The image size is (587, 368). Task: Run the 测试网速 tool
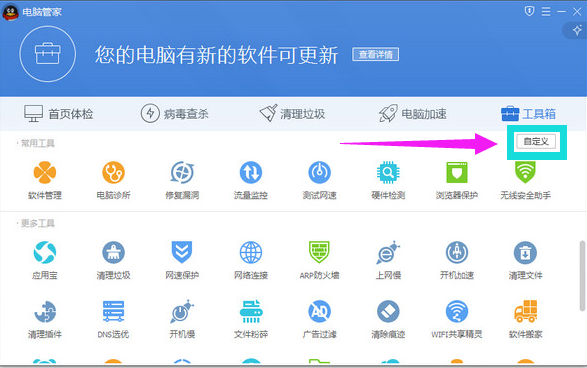319,180
